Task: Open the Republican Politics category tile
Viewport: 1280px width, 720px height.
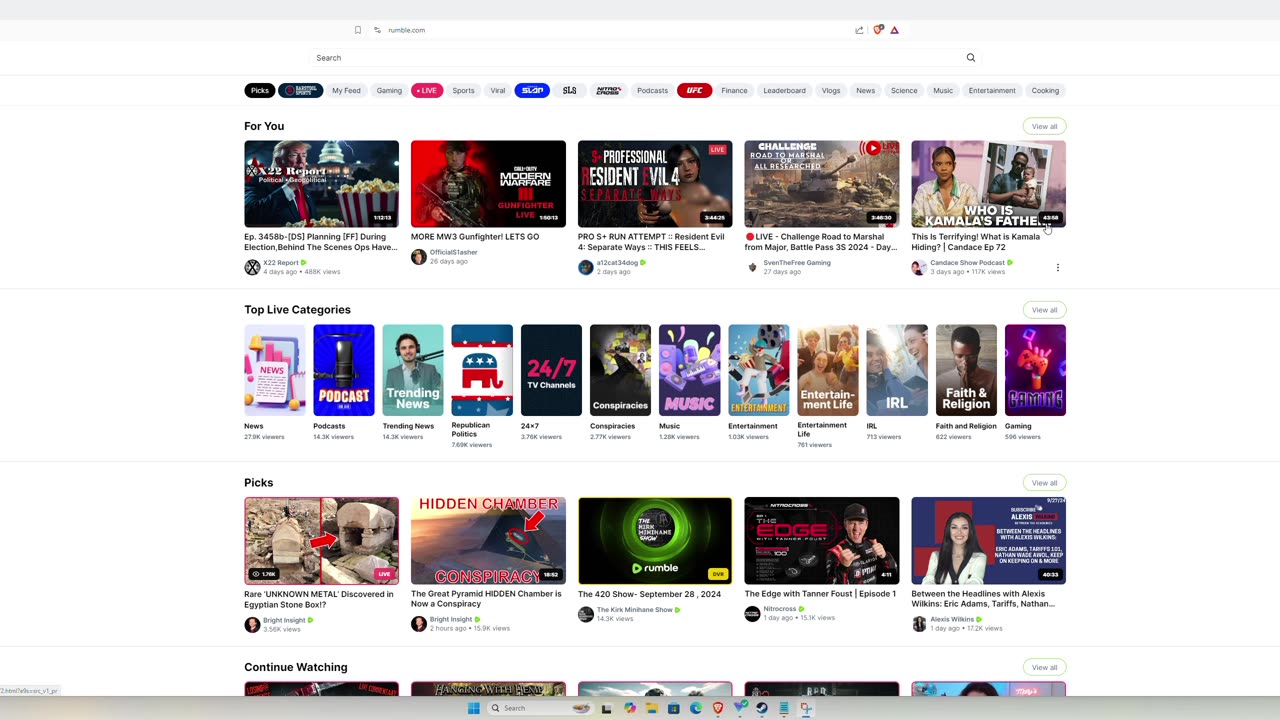Action: [x=482, y=370]
